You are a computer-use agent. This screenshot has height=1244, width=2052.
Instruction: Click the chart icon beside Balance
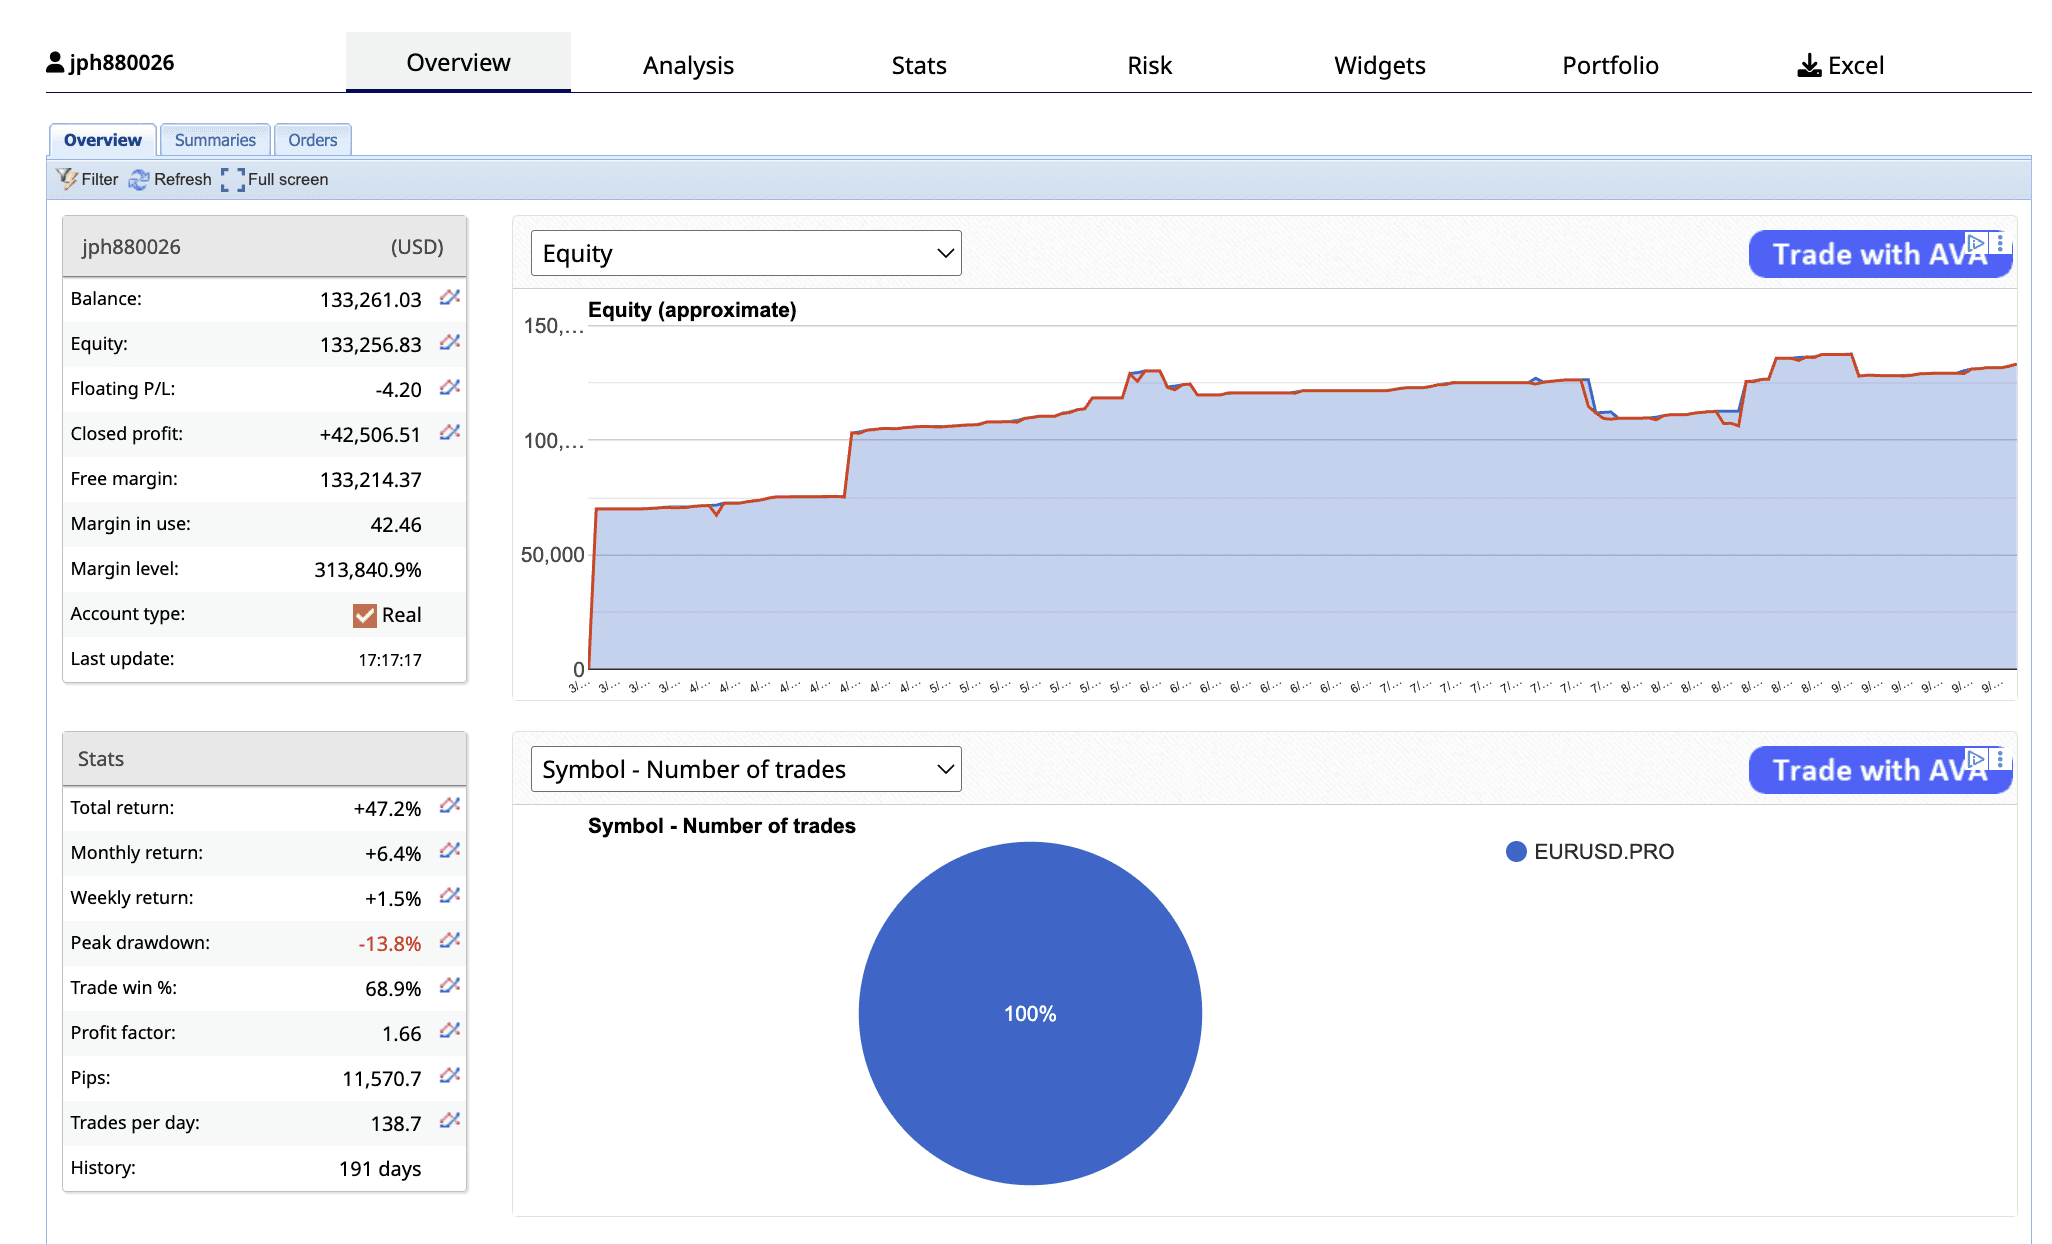coord(449,297)
